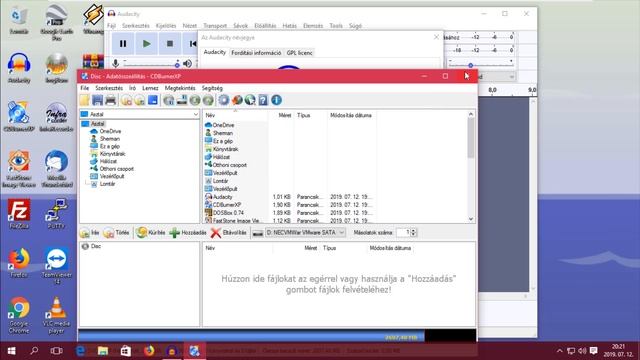Open Microsoft Store from taskbar
The width and height of the screenshot is (640, 360).
click(126, 351)
